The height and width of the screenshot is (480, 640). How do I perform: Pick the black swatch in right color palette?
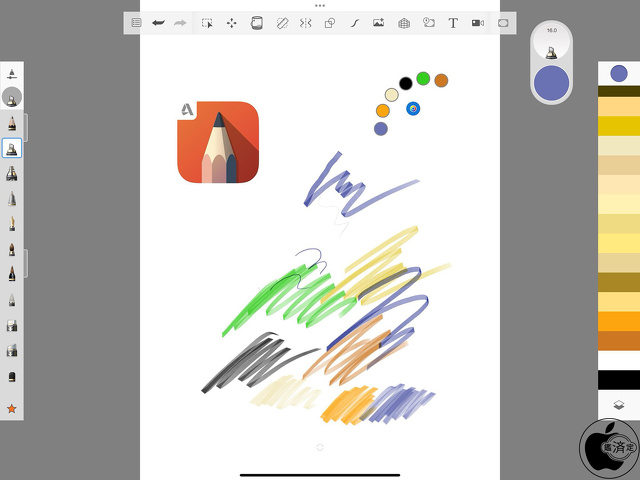click(x=619, y=380)
